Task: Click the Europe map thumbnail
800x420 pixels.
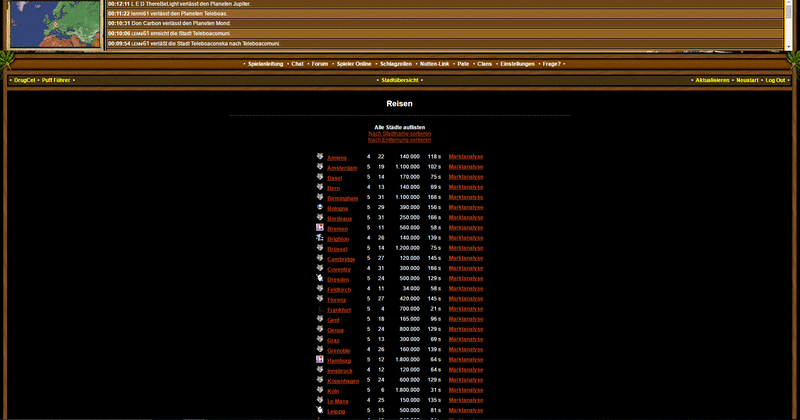Action: [x=55, y=24]
